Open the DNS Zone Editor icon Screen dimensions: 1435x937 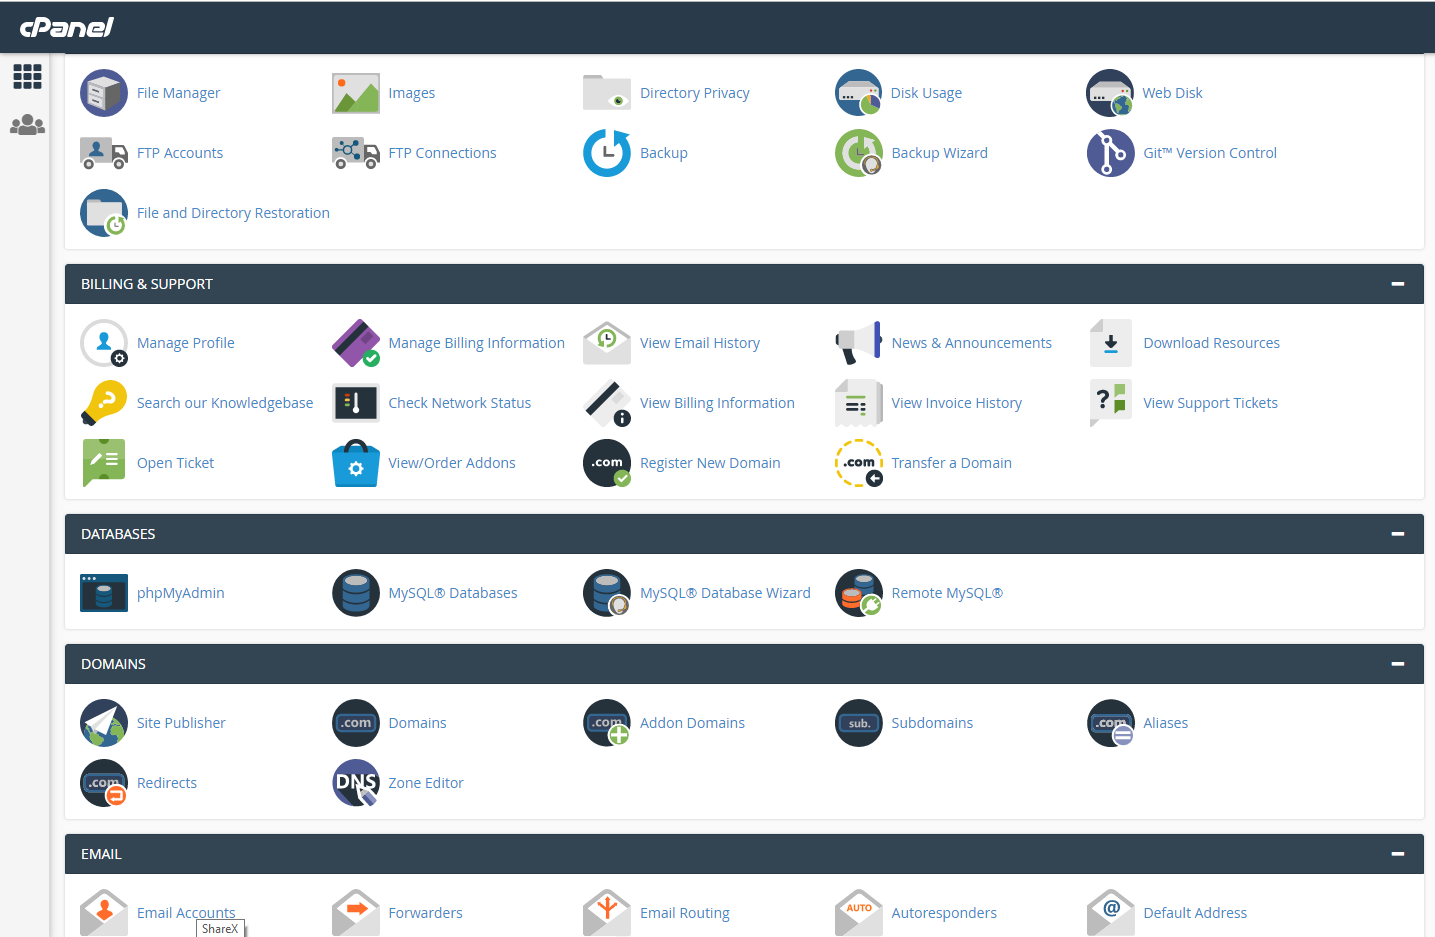(x=356, y=783)
